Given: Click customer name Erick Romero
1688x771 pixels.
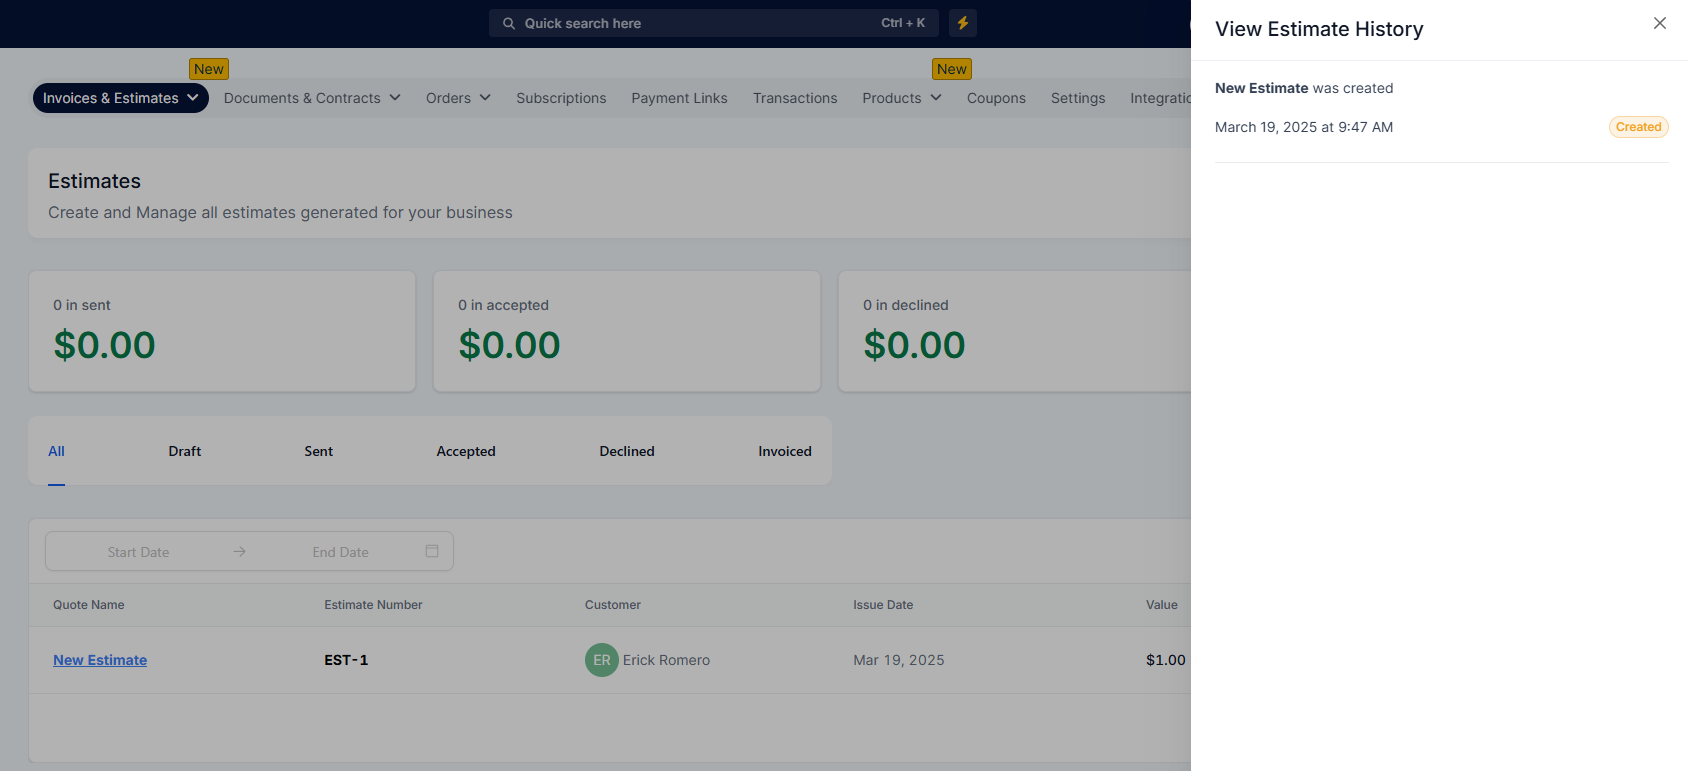Looking at the screenshot, I should 666,660.
